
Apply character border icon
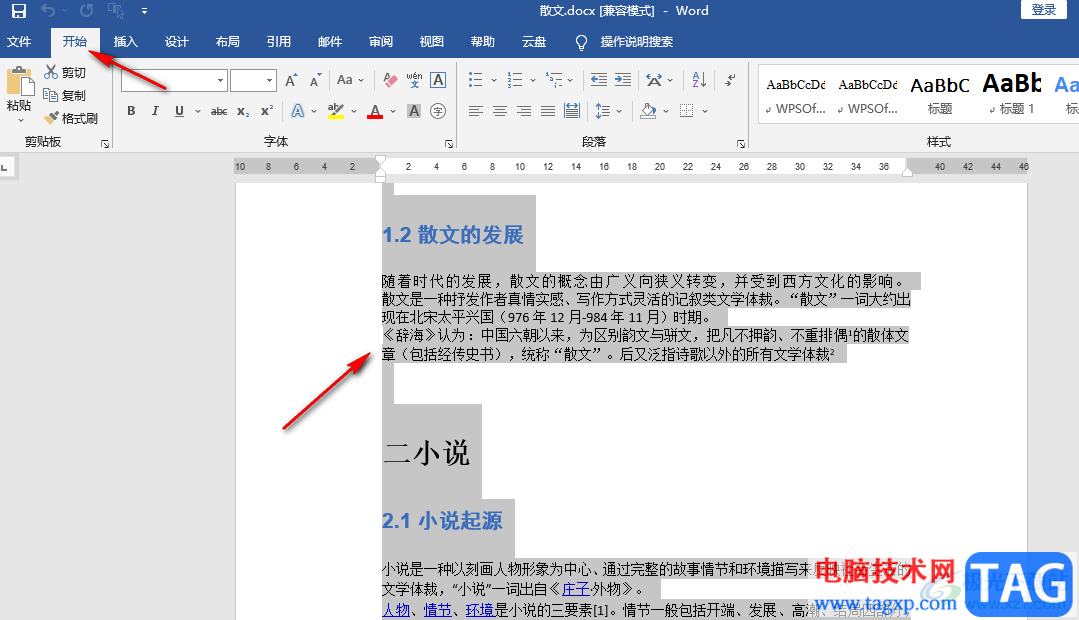[x=438, y=81]
